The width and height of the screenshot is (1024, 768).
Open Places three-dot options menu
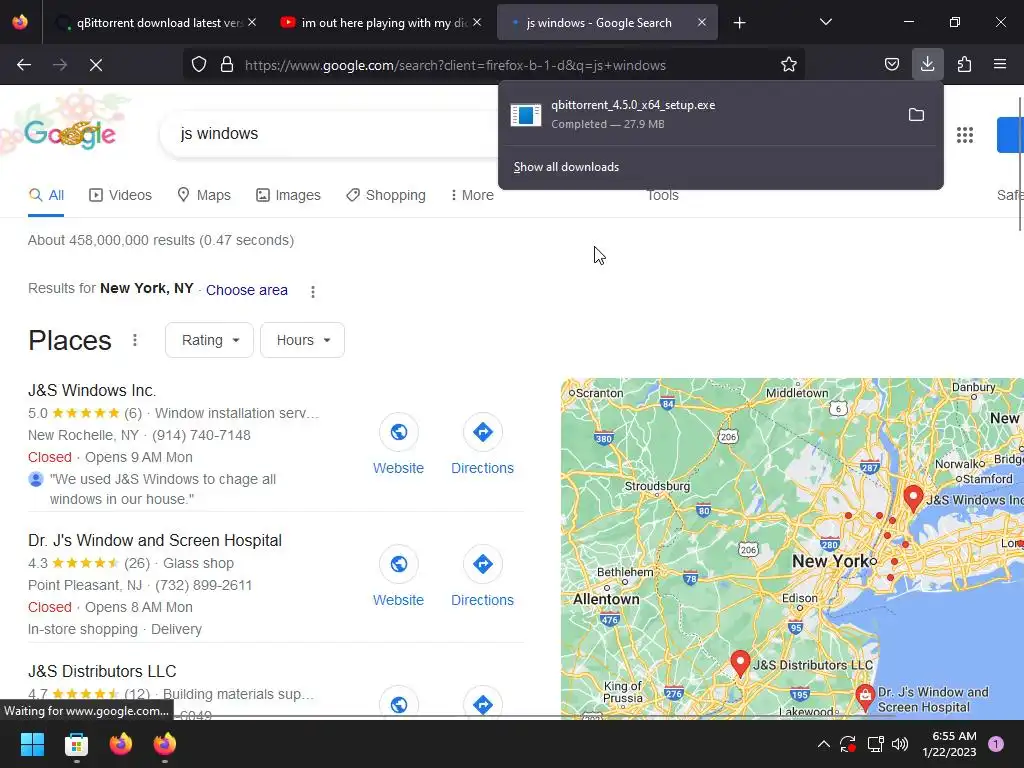(135, 340)
